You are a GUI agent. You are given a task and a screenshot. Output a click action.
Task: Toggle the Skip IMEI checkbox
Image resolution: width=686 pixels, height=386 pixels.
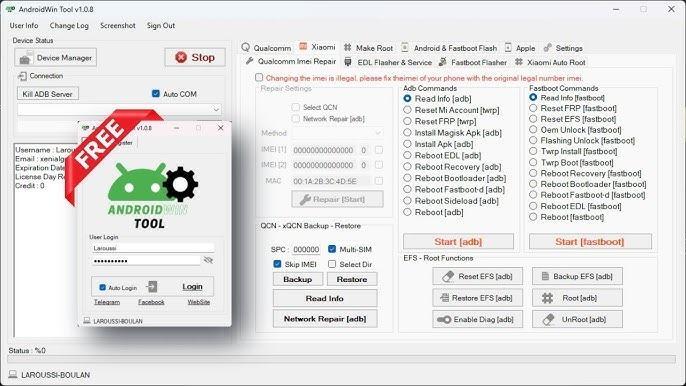point(277,264)
